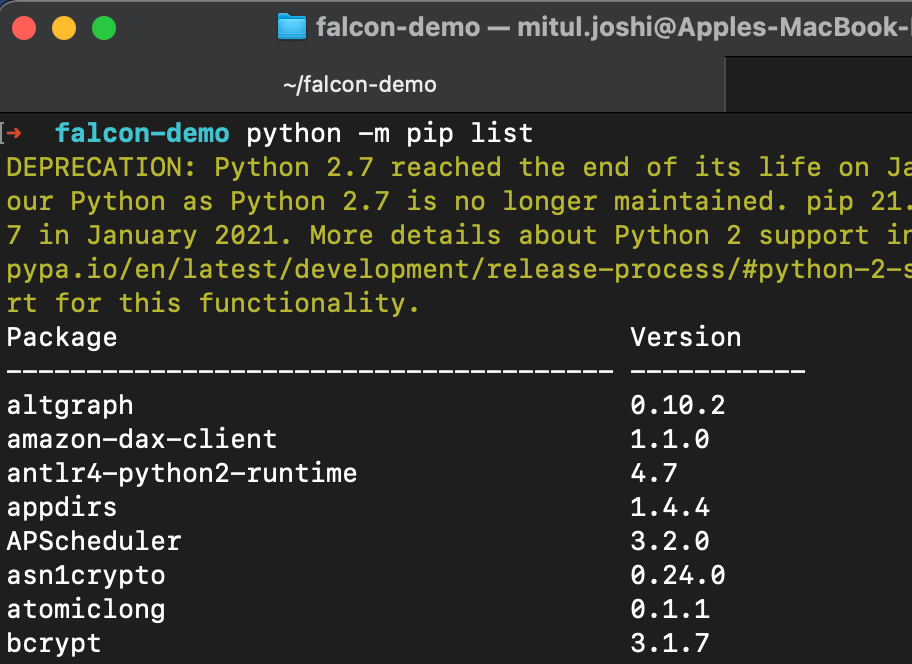Screen dimensions: 912x664
Task: Close the terminal window with red button
Action: tap(24, 28)
